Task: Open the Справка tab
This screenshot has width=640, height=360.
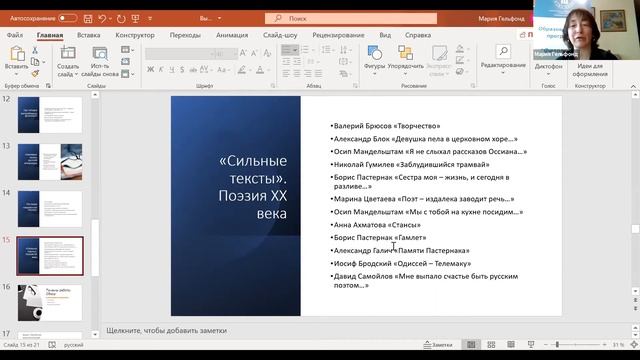Action: pyautogui.click(x=418, y=35)
